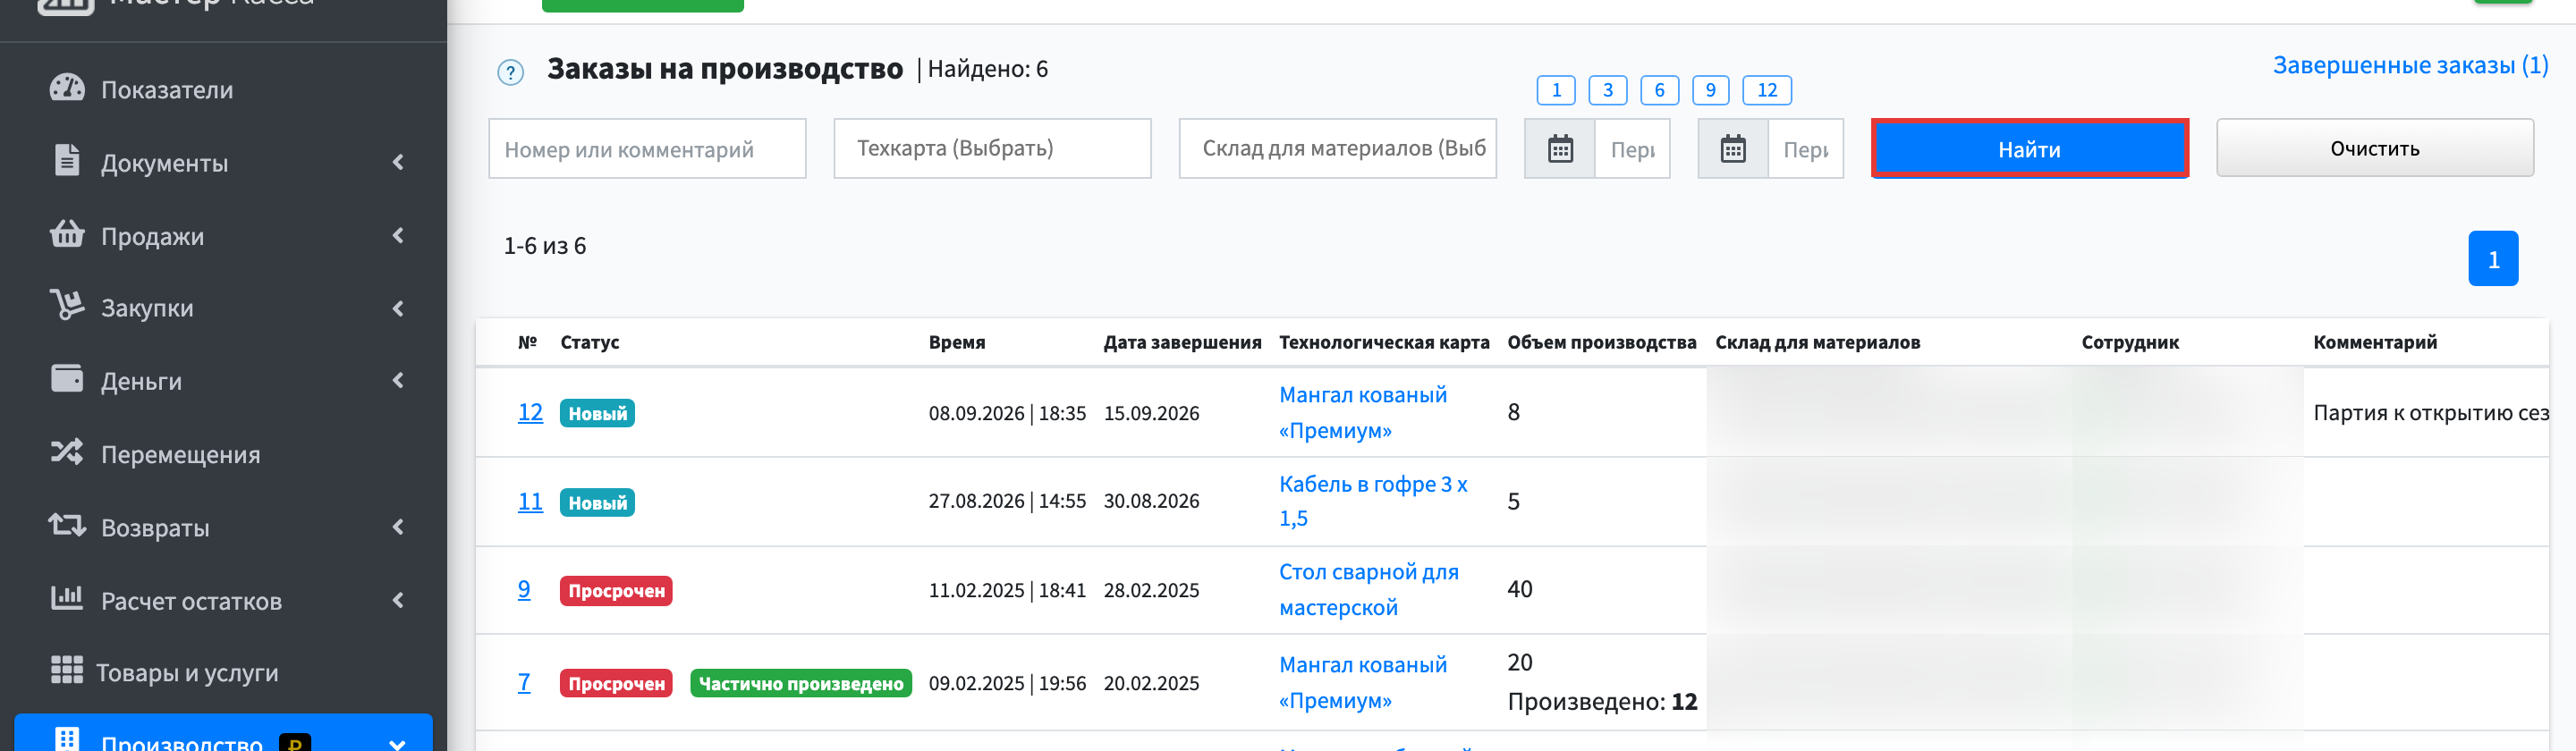
Task: Expand the Расчет остатков menu chevron
Action: click(398, 600)
